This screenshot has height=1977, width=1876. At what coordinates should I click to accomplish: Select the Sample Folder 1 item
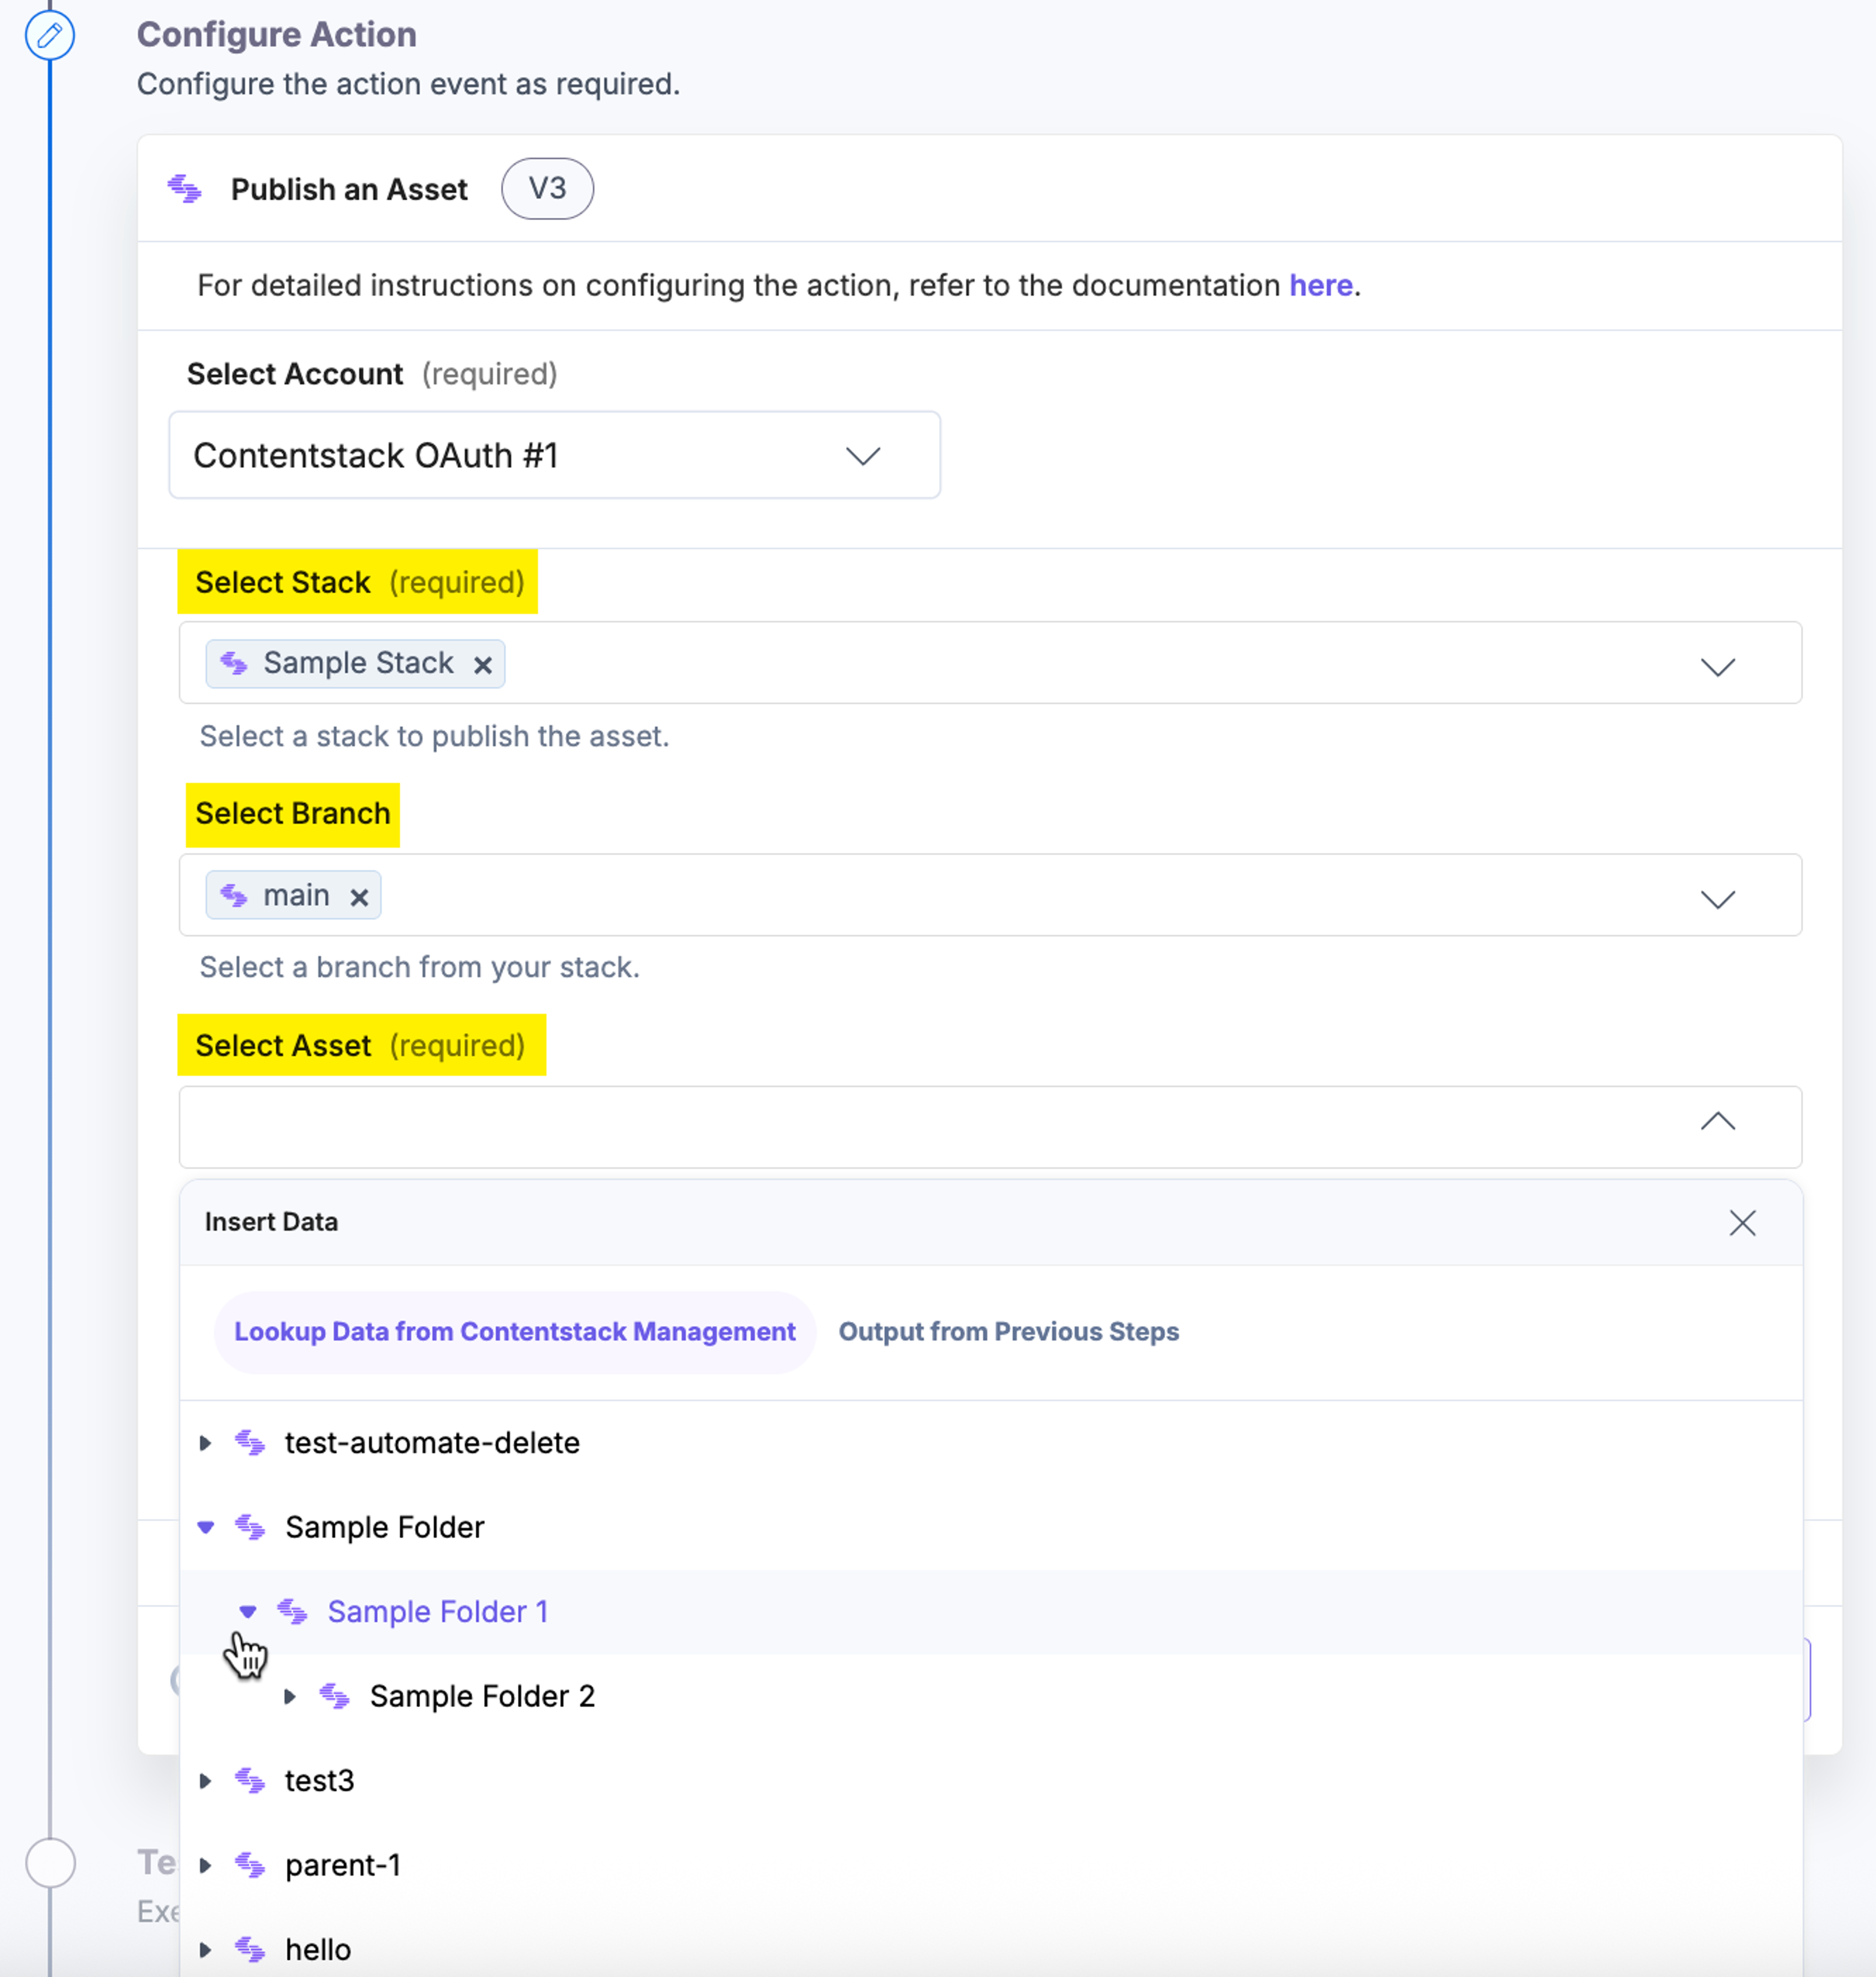pos(438,1612)
